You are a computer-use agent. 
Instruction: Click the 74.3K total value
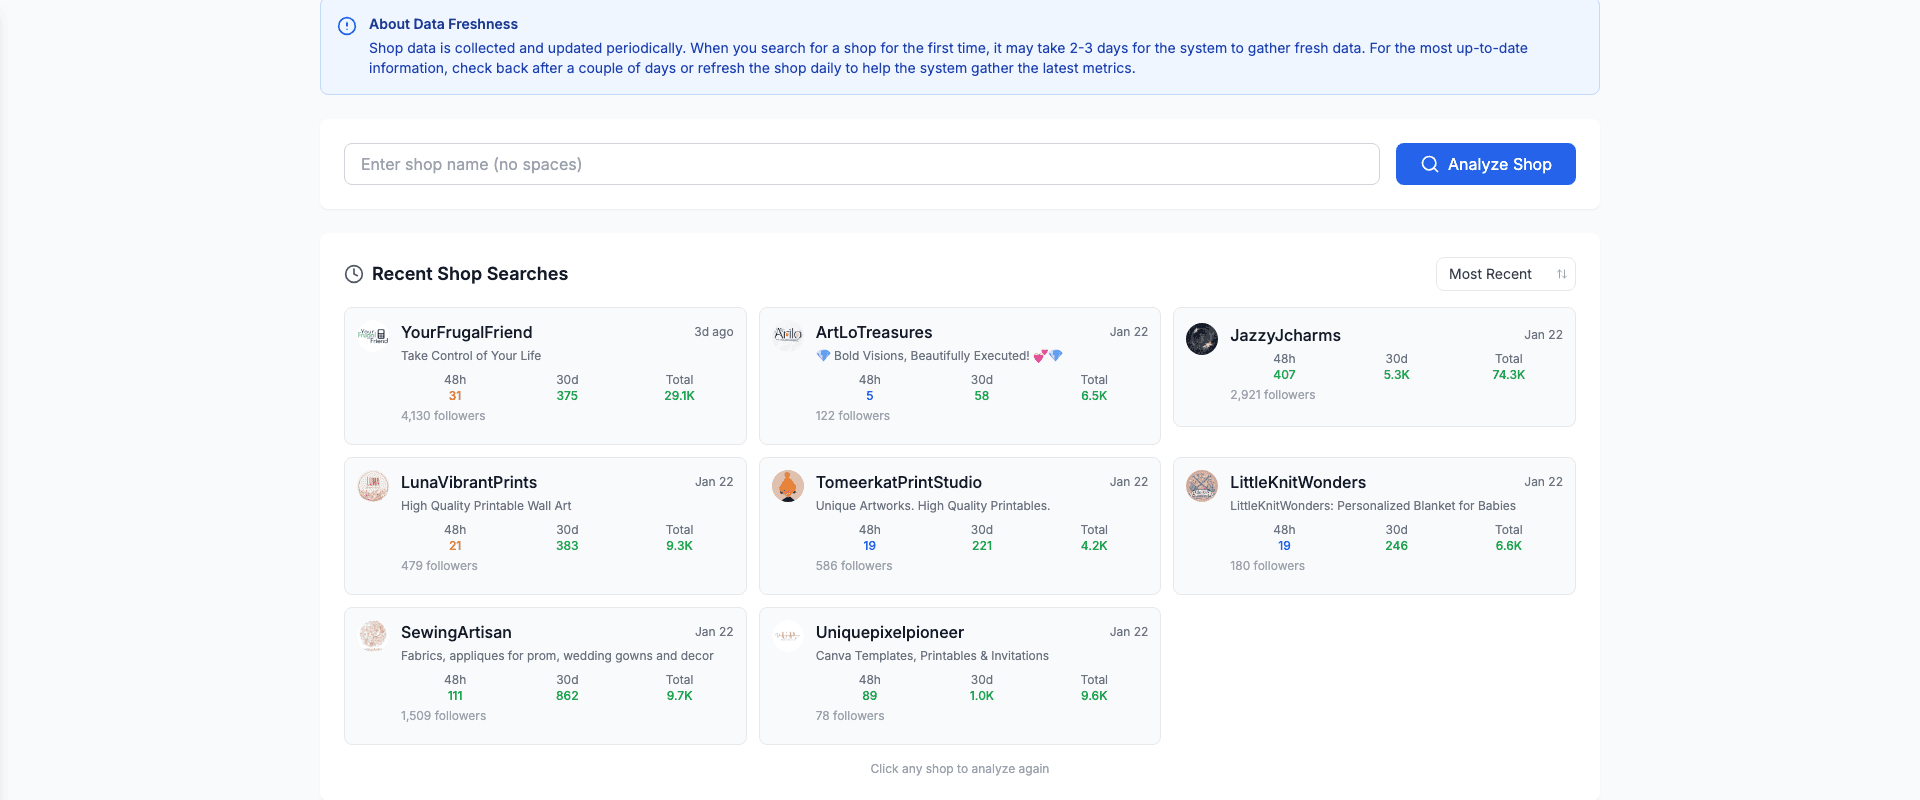click(1509, 375)
